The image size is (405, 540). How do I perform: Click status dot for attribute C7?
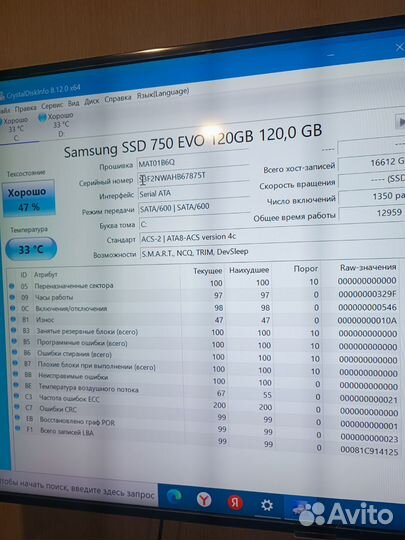(x=17, y=407)
